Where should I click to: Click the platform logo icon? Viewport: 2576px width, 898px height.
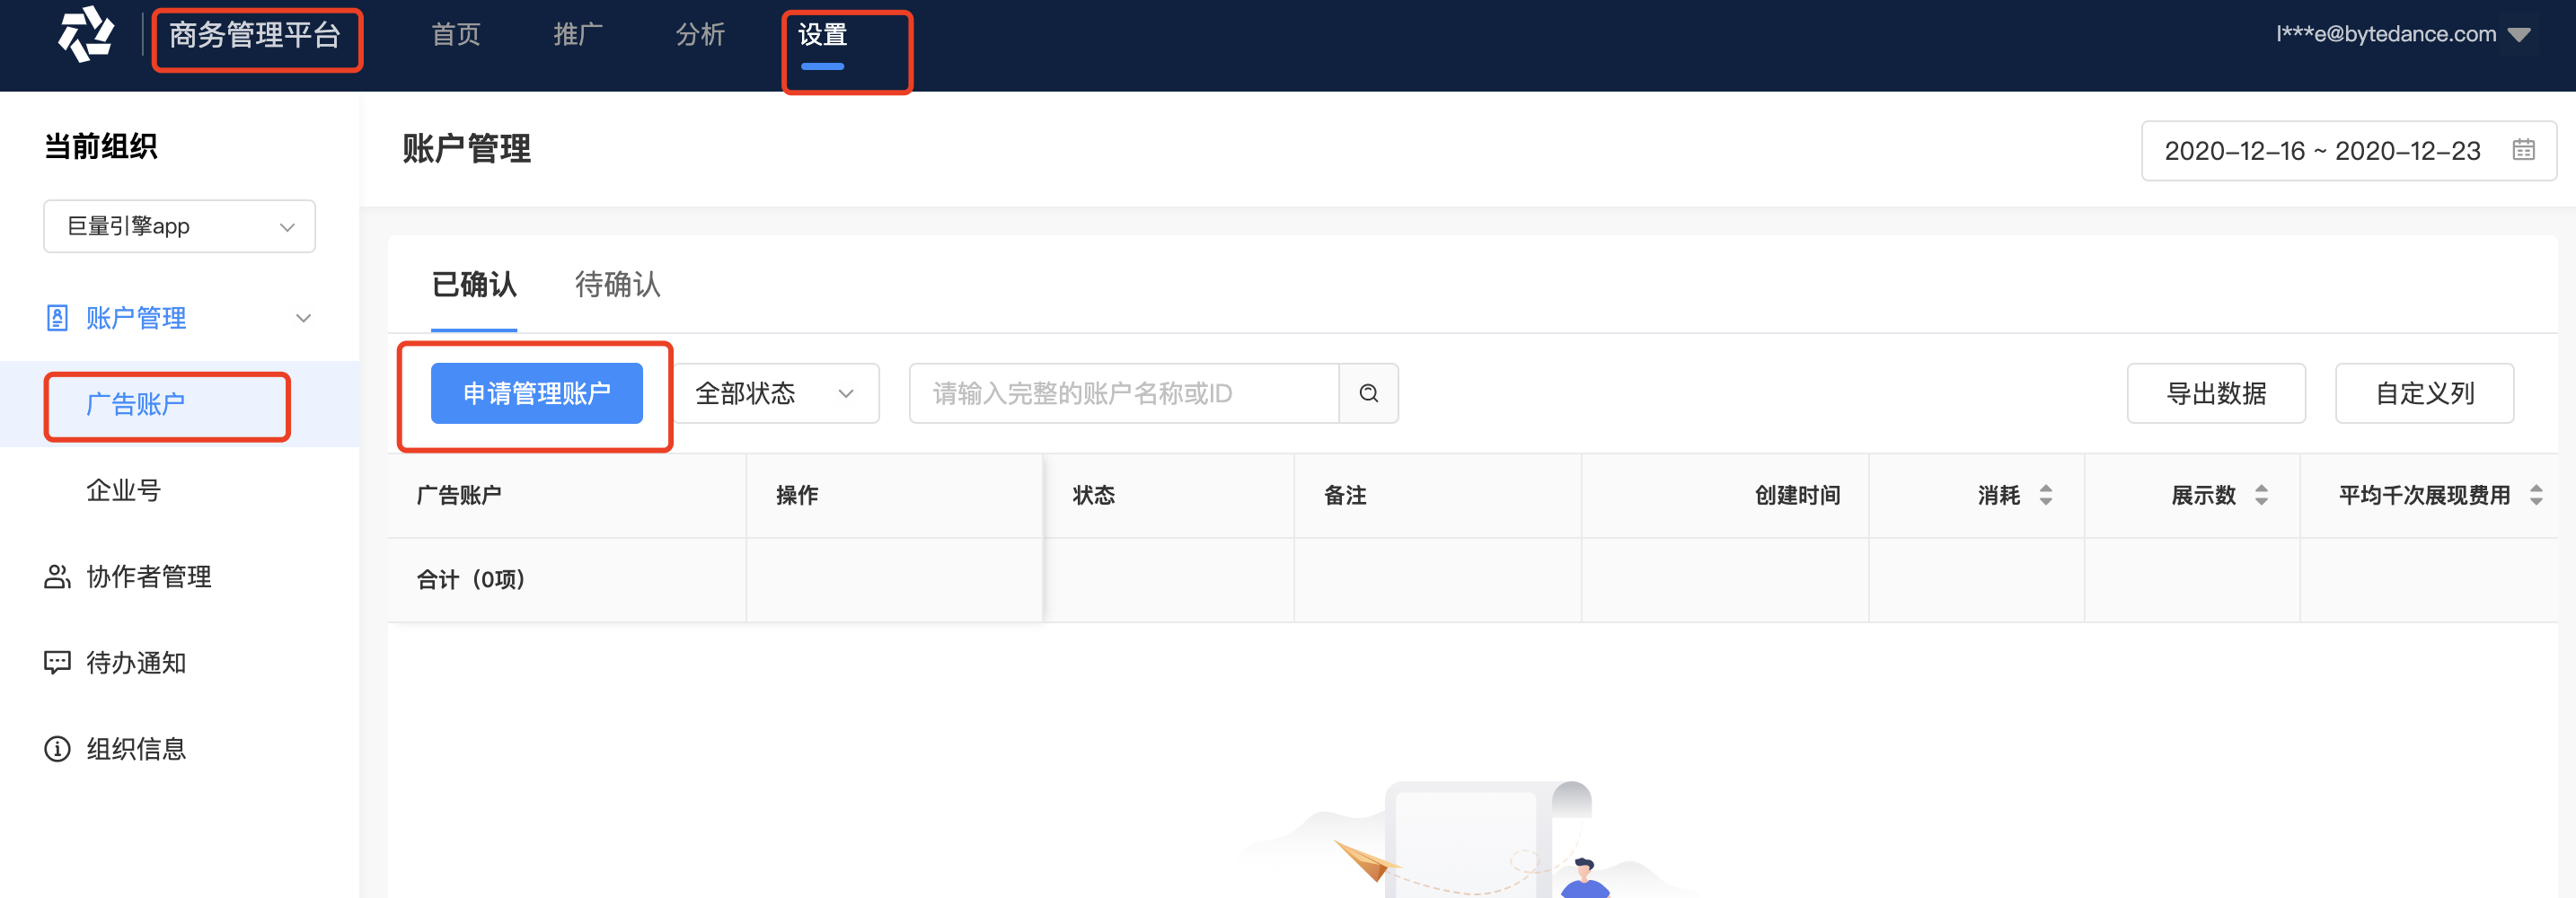pyautogui.click(x=85, y=34)
